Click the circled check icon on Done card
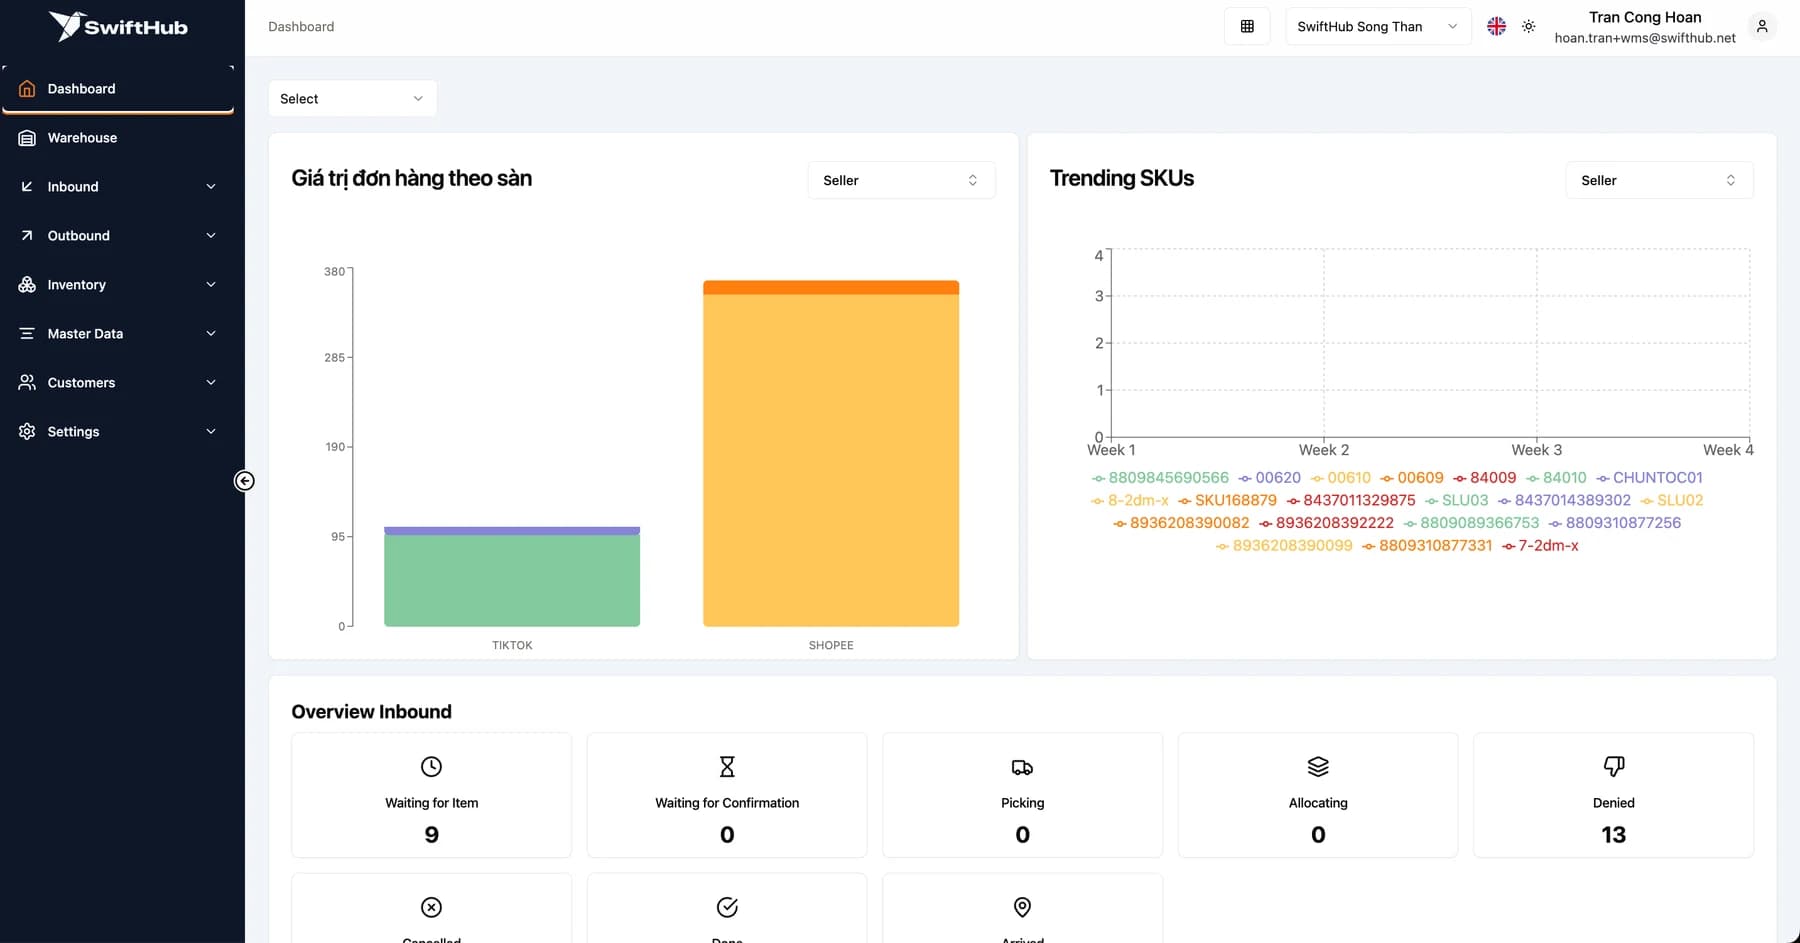Screen dimensions: 1800x943 click(x=727, y=907)
